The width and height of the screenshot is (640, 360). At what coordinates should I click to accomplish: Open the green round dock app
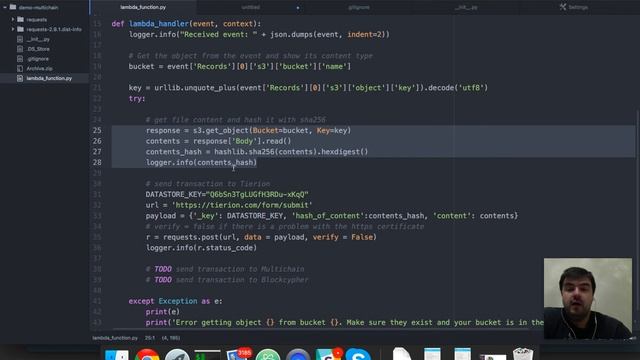point(268,354)
